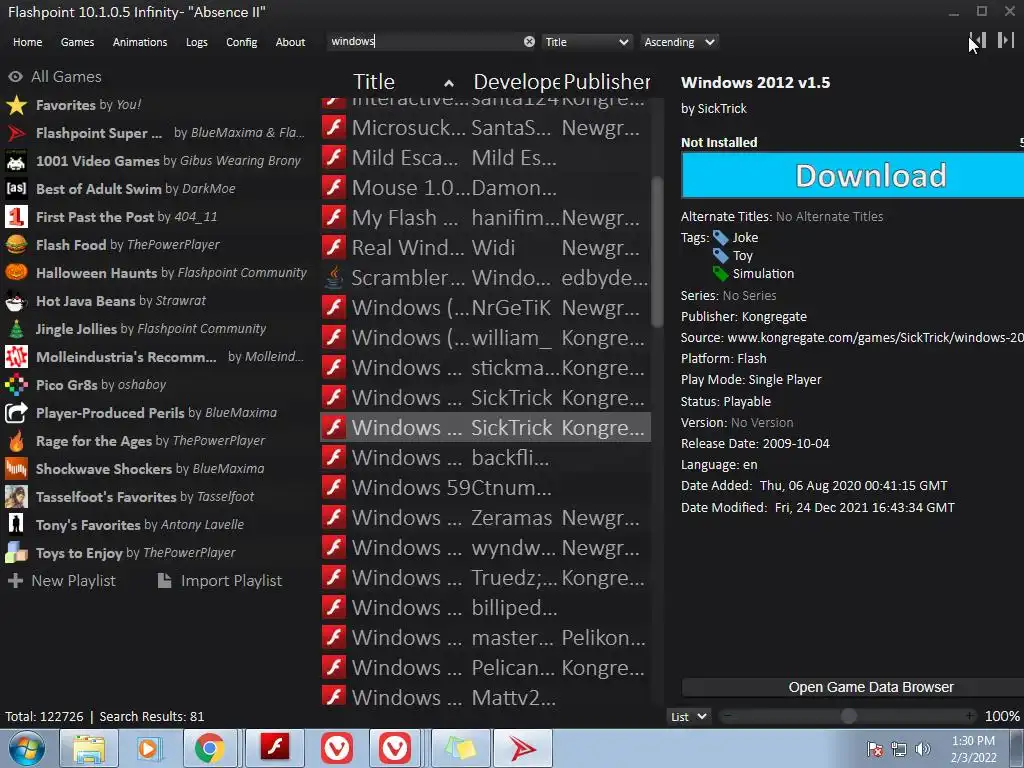Screen dimensions: 1024x768
Task: Open Hot Java Beans playlist icon
Action: point(16,300)
